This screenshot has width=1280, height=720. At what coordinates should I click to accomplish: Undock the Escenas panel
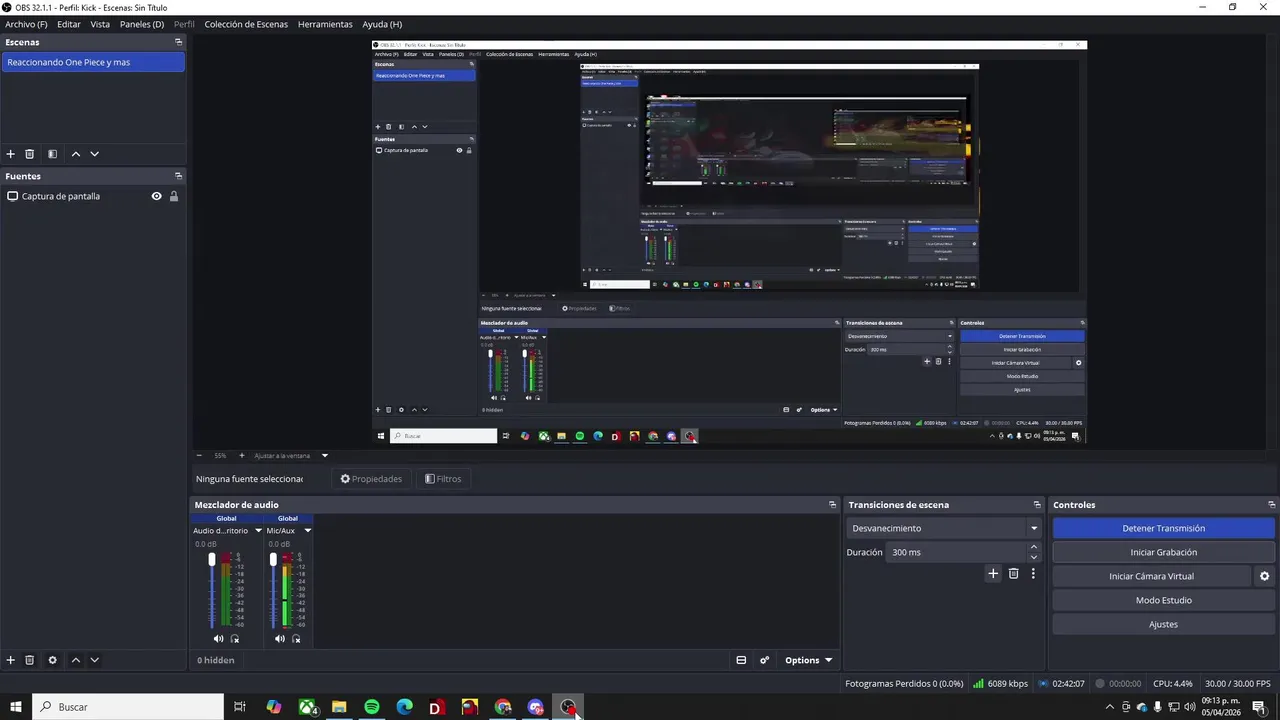tap(178, 42)
